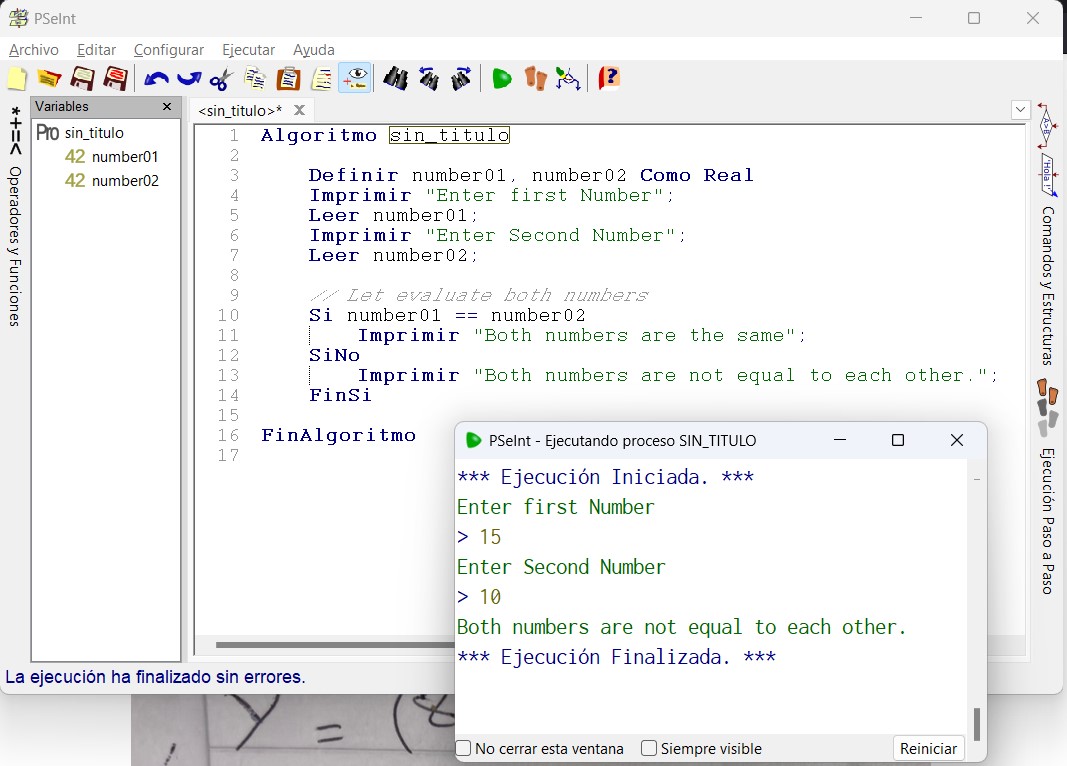The image size is (1067, 766).
Task: Save the algorithm with the floppy disk icon
Action: click(x=82, y=79)
